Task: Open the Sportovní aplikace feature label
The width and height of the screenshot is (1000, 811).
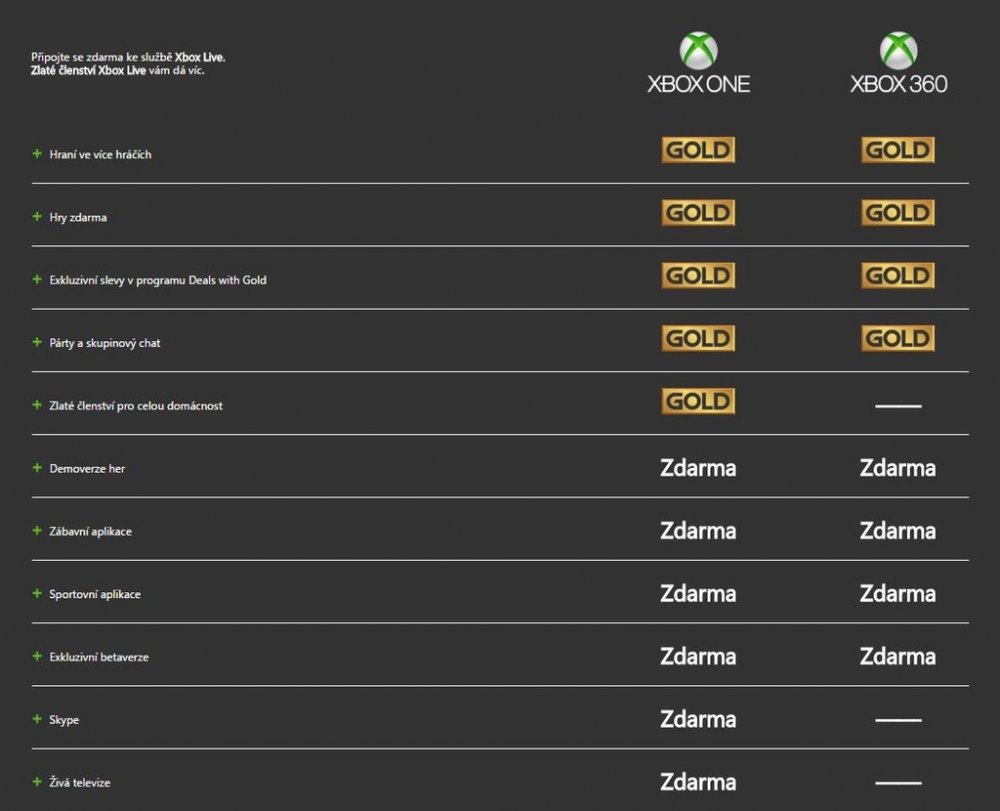Action: pos(95,595)
